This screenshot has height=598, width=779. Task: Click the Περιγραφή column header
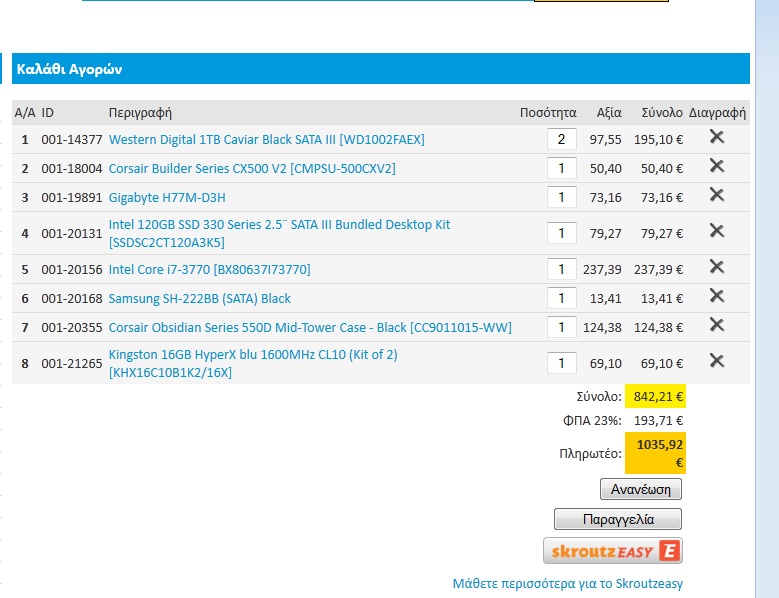(x=140, y=113)
